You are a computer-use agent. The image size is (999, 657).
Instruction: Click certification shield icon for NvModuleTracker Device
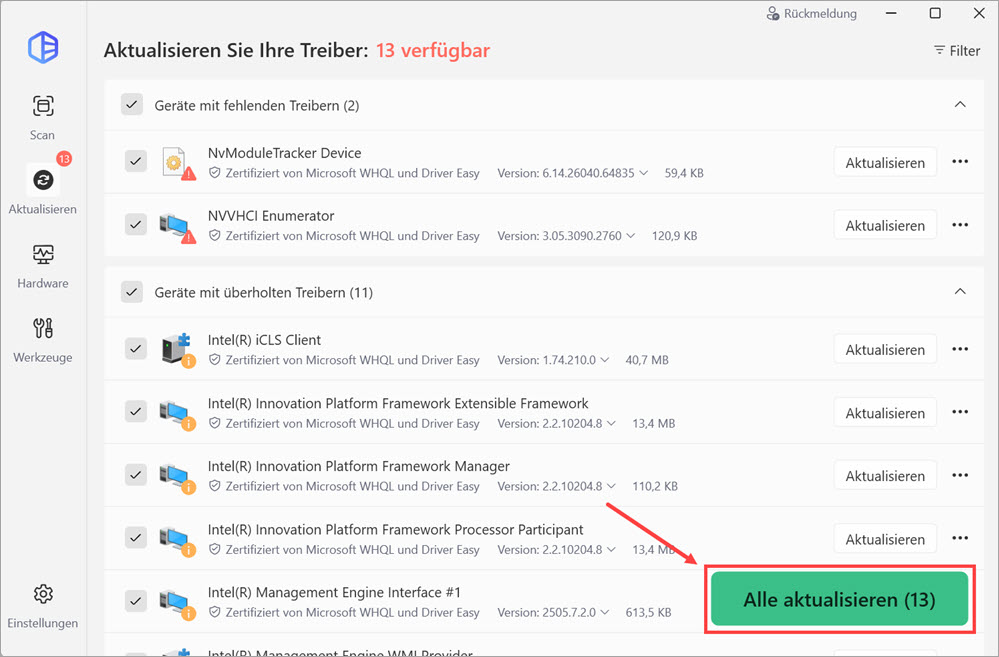click(x=215, y=173)
